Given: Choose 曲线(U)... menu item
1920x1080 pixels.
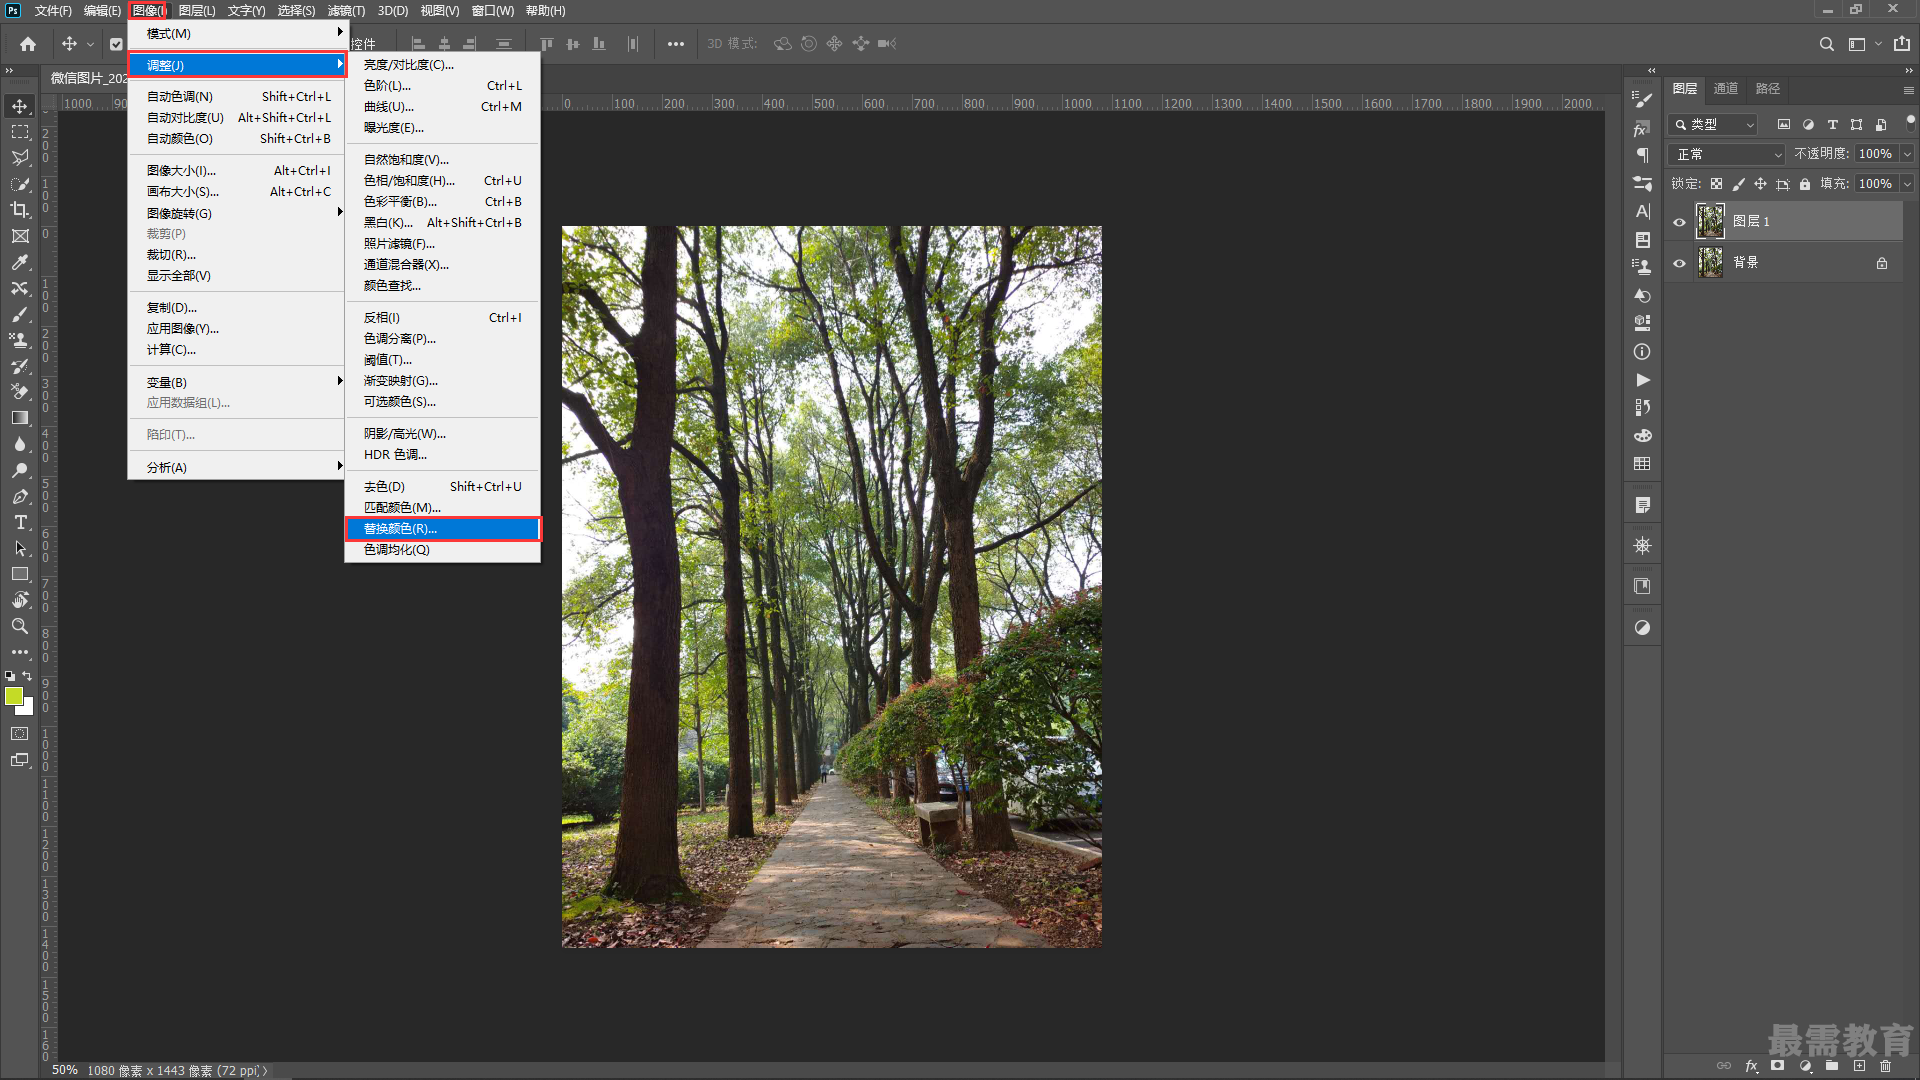Looking at the screenshot, I should coord(443,107).
